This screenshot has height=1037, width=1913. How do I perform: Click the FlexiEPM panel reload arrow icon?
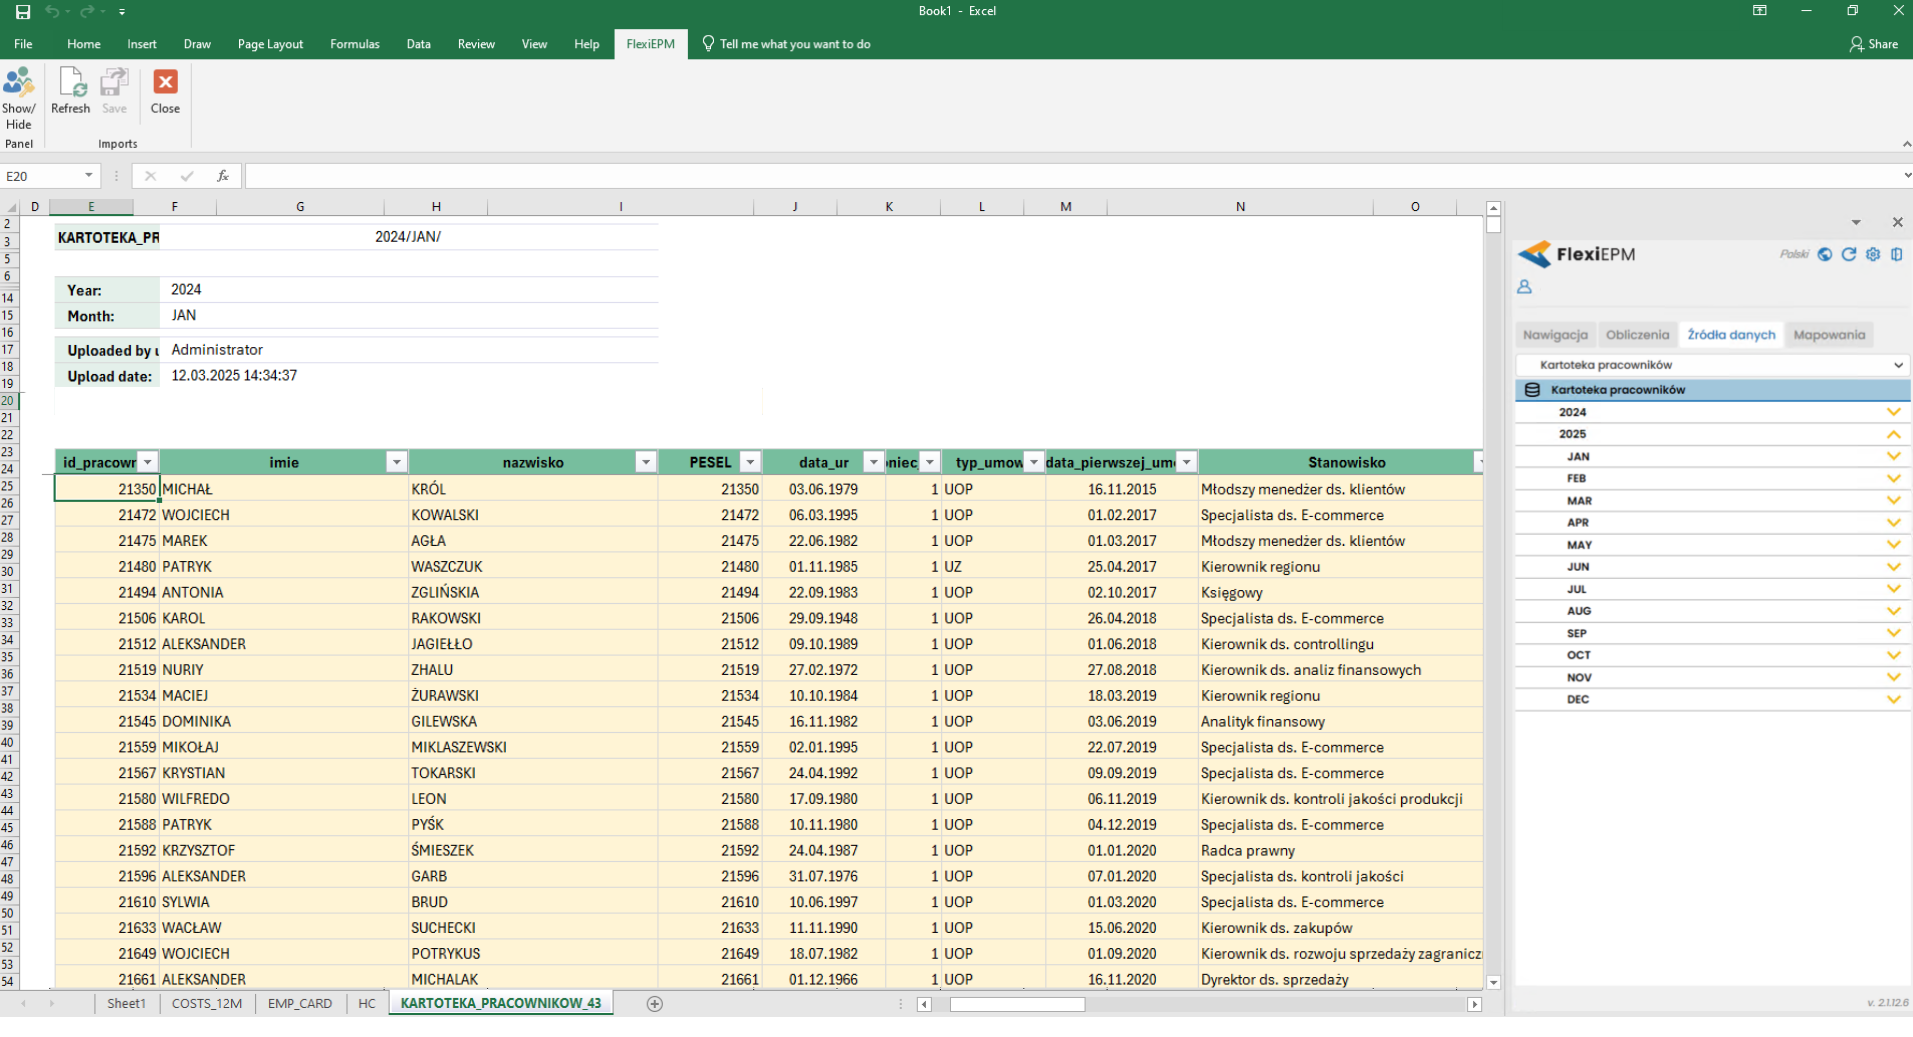pos(1849,254)
